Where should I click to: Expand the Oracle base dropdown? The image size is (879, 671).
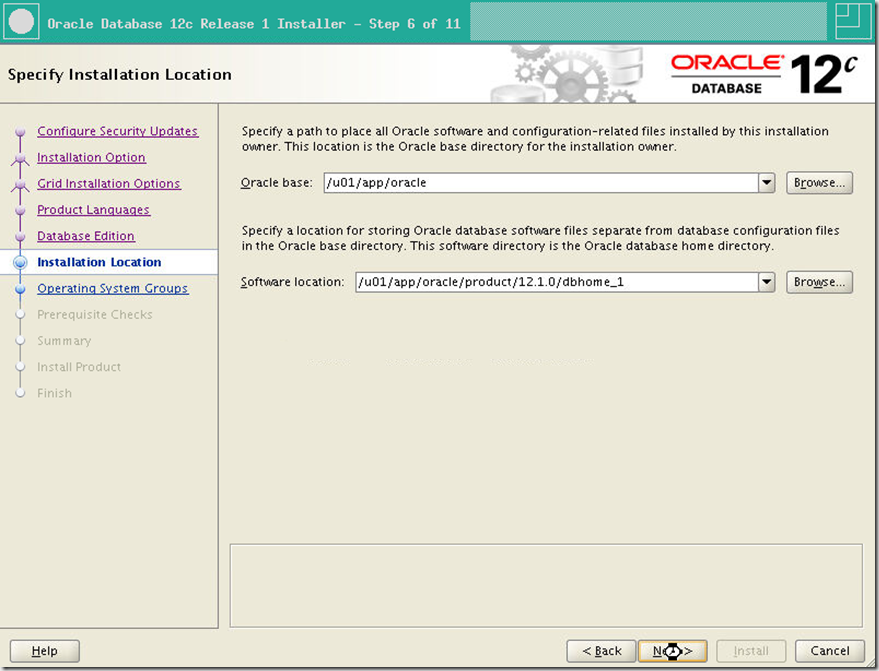pos(767,183)
